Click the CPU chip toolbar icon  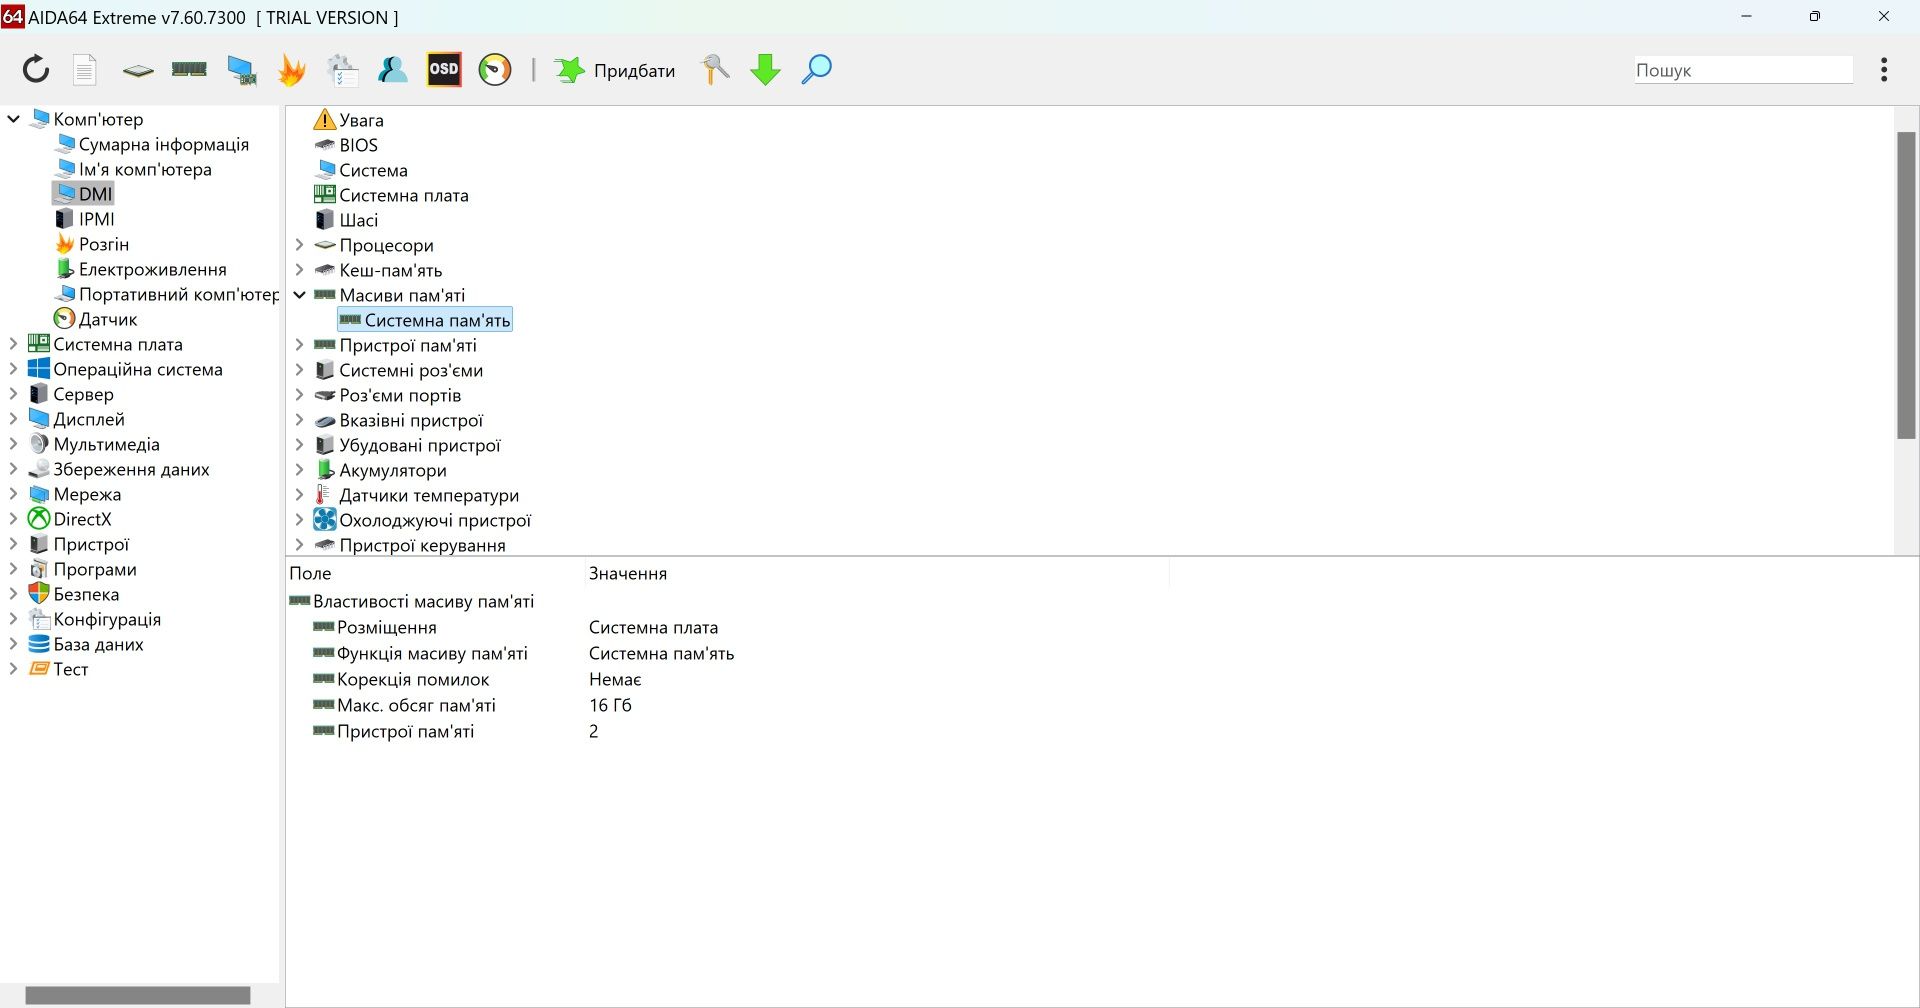[x=138, y=70]
